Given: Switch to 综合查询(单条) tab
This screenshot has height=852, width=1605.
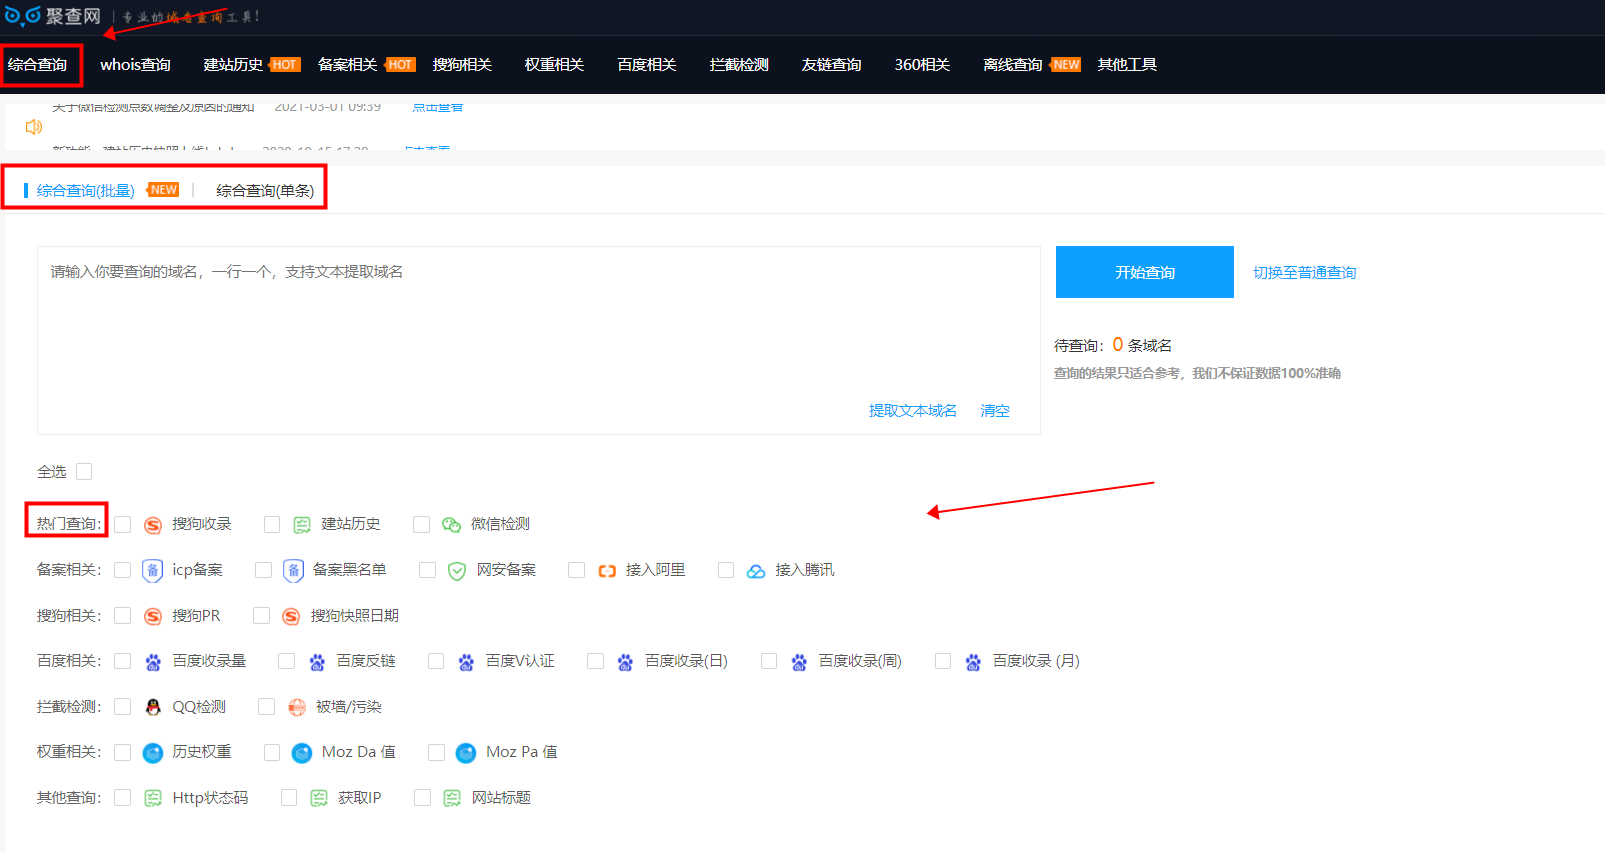Looking at the screenshot, I should point(265,191).
